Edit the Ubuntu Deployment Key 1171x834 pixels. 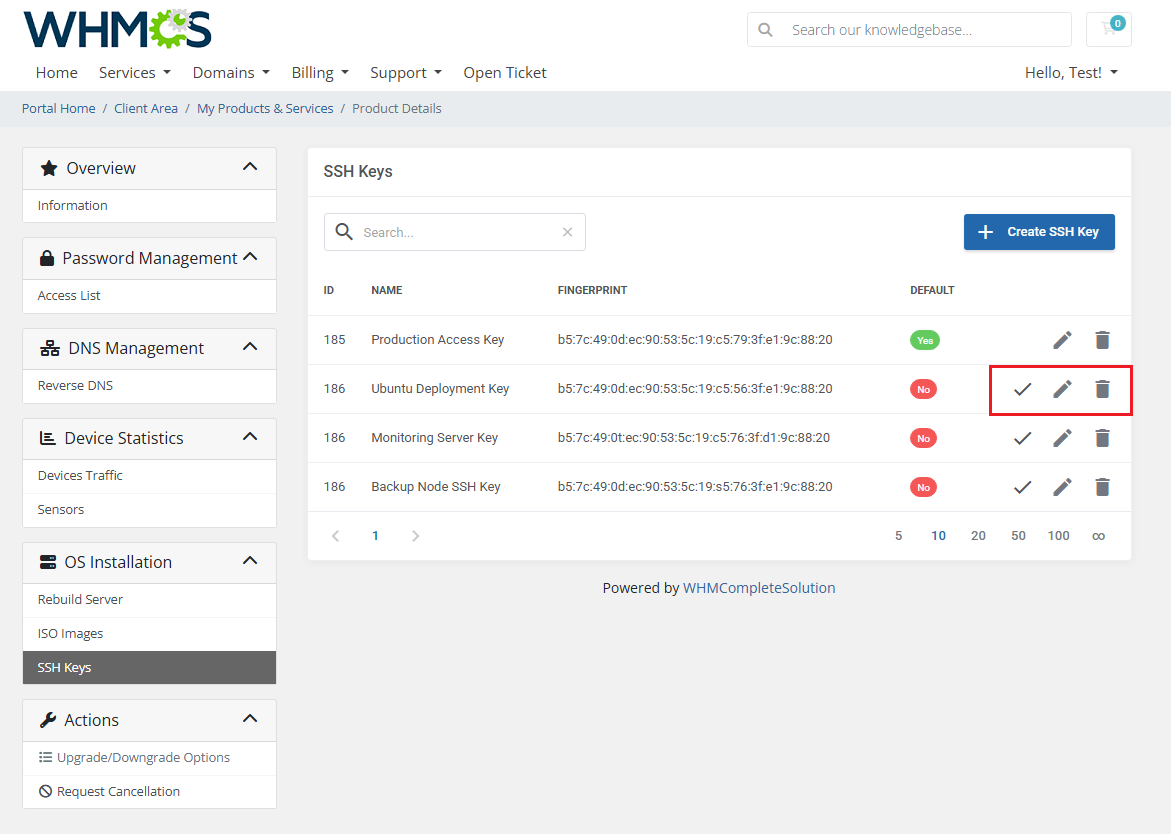[x=1062, y=389]
